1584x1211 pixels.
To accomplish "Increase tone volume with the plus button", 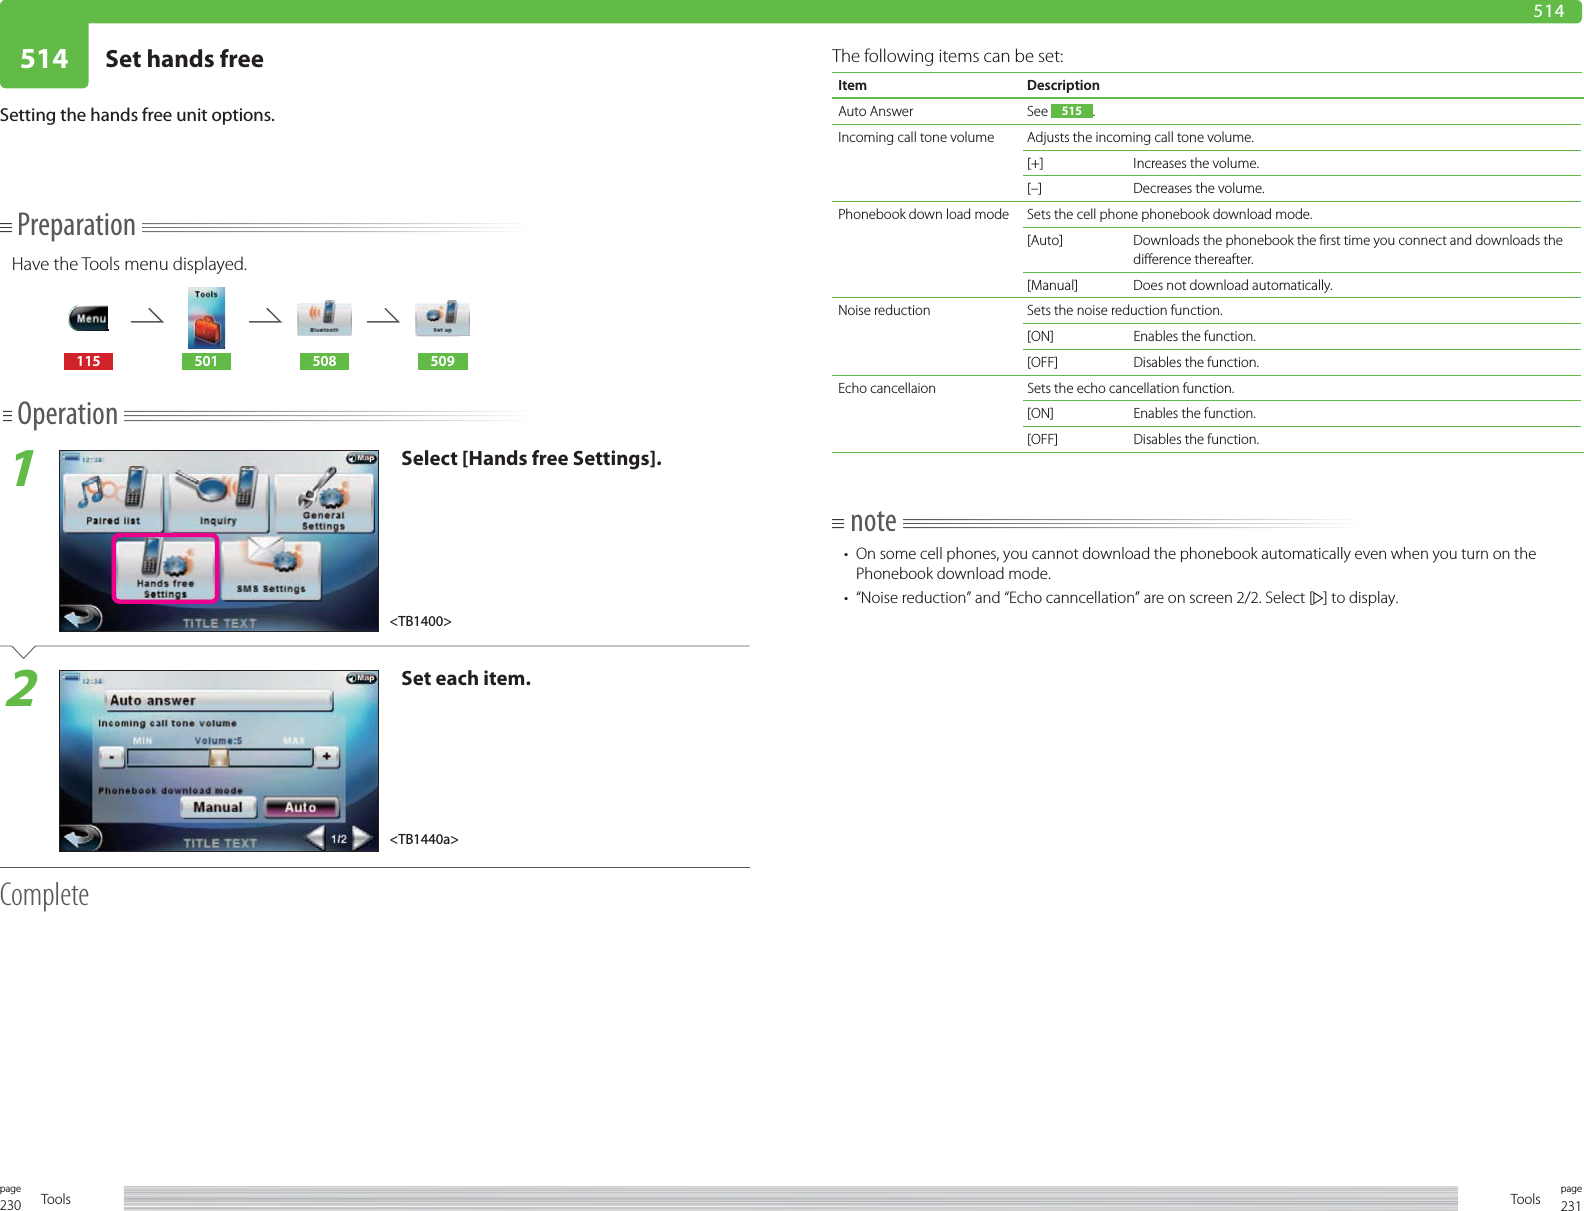I will (x=327, y=757).
